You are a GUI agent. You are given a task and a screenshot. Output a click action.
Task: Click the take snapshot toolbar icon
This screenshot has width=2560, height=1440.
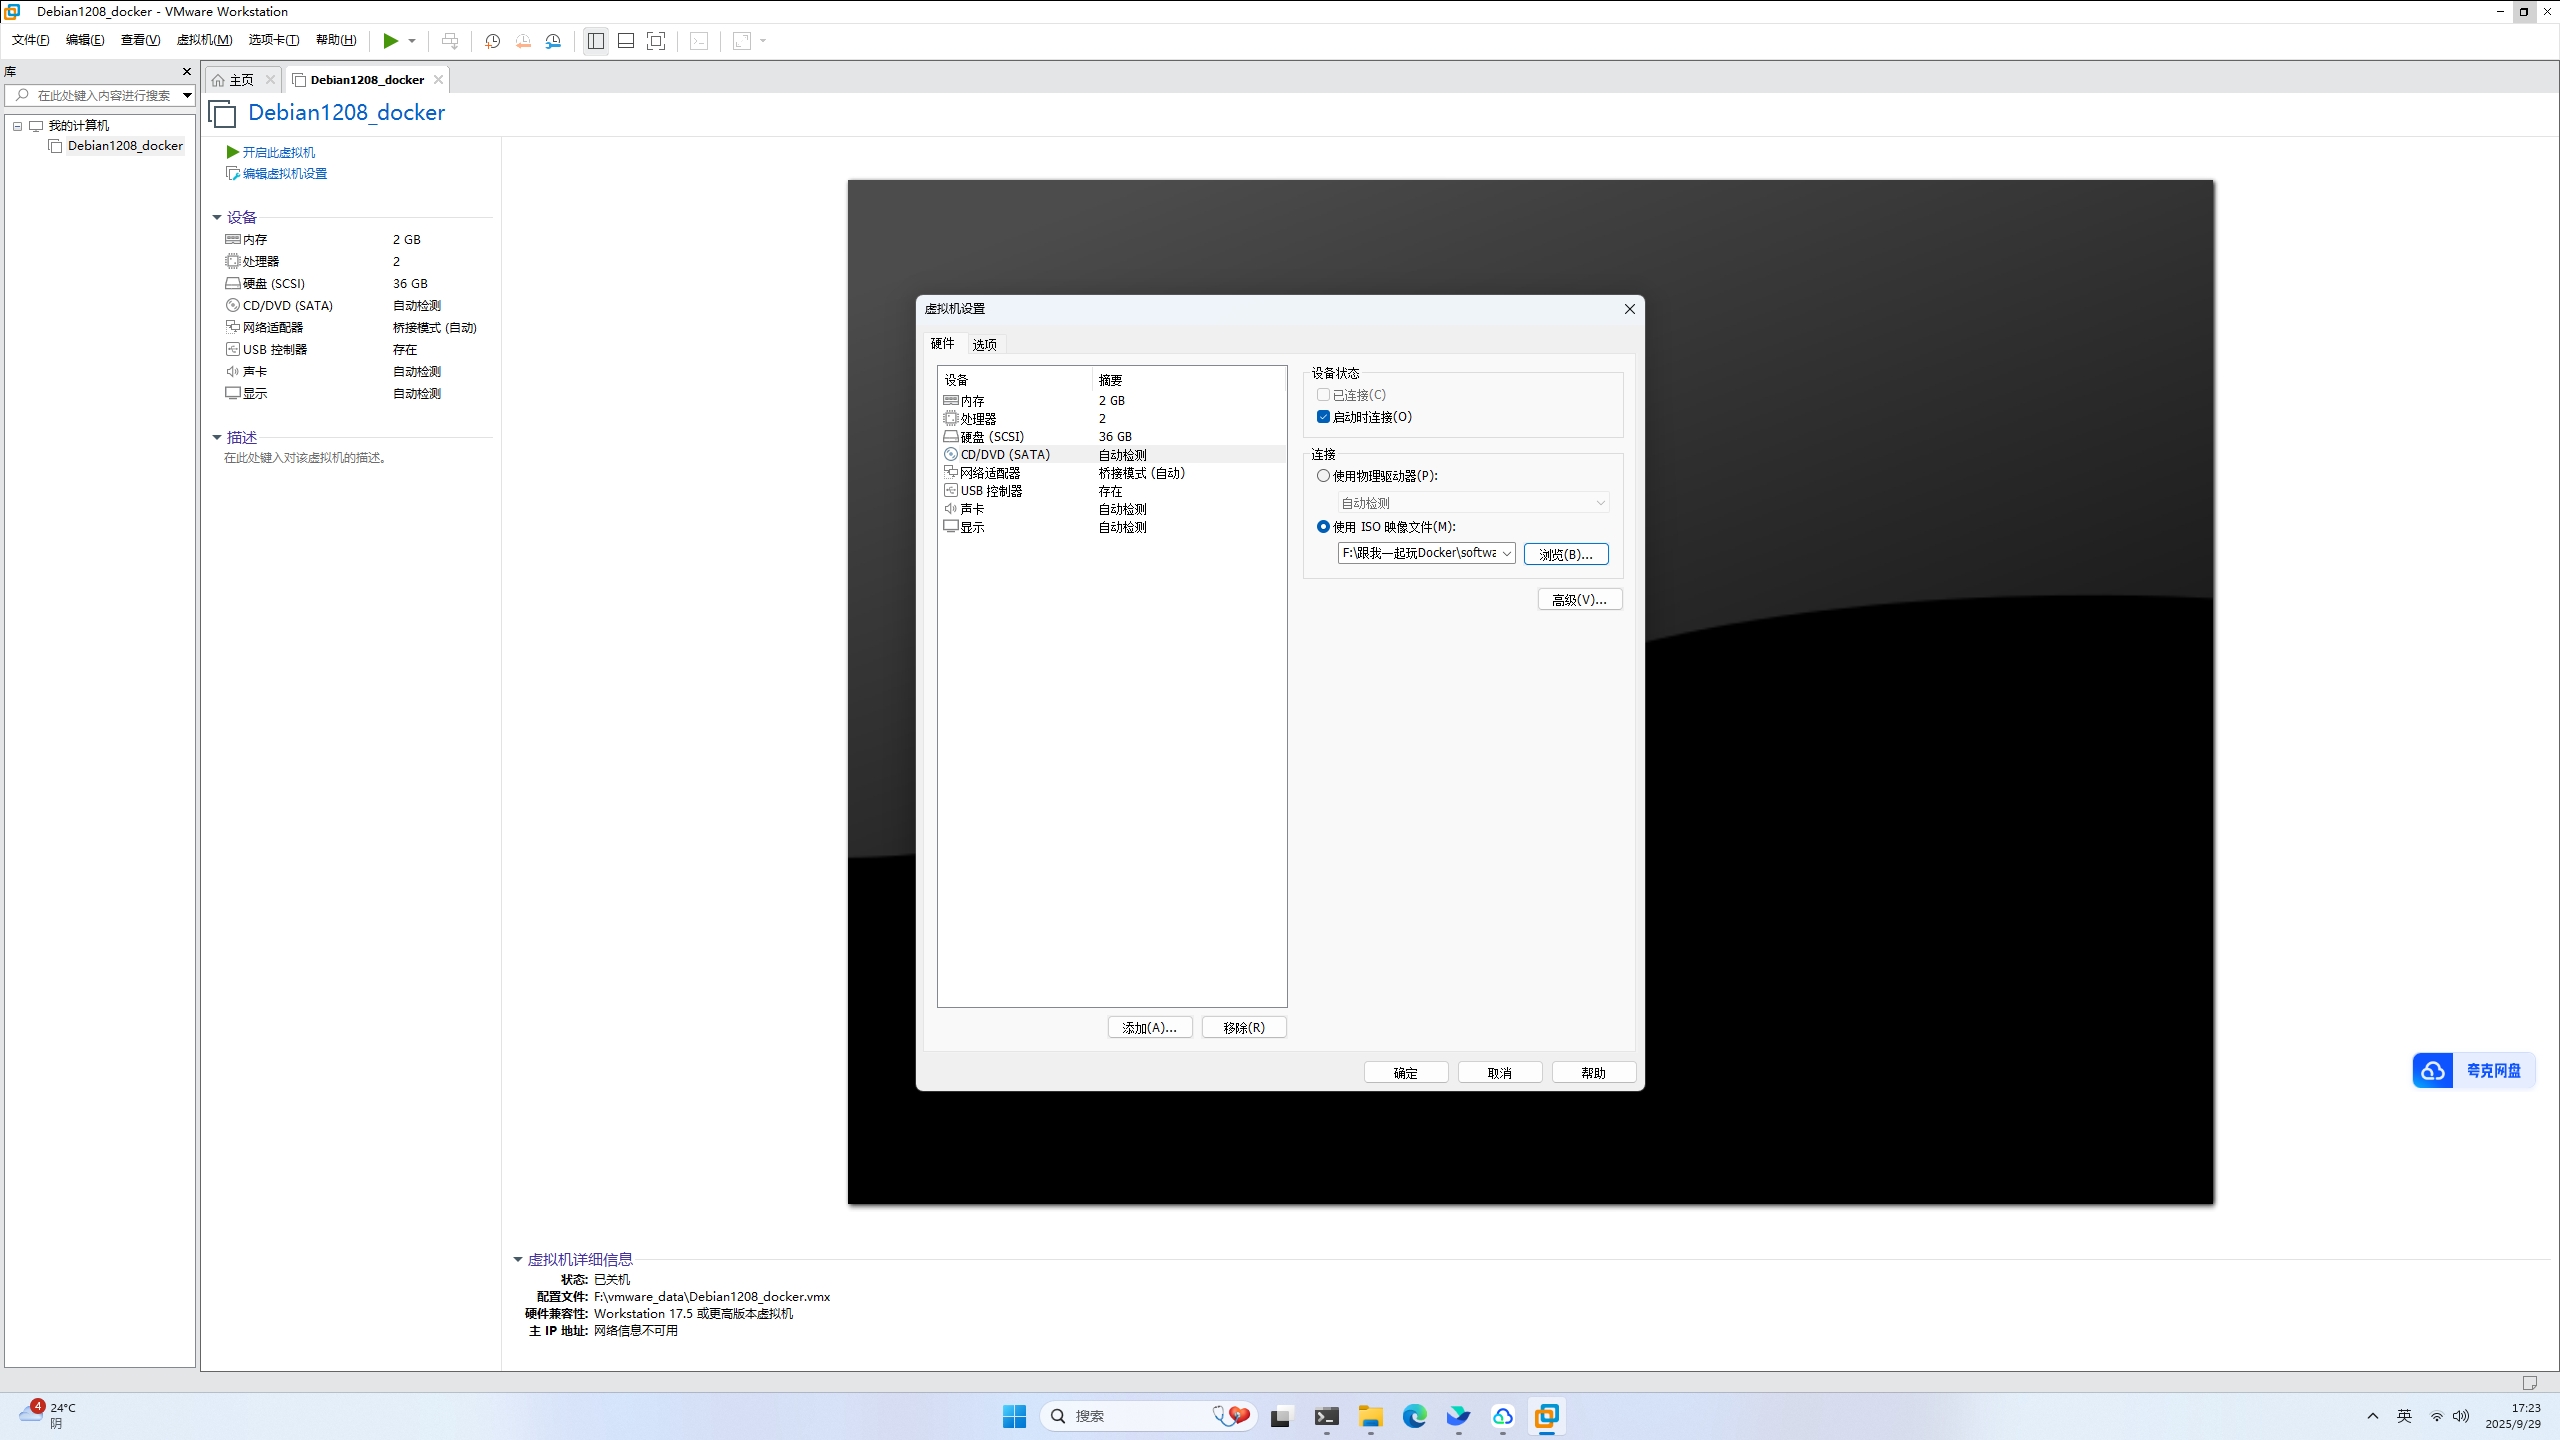pos(492,41)
